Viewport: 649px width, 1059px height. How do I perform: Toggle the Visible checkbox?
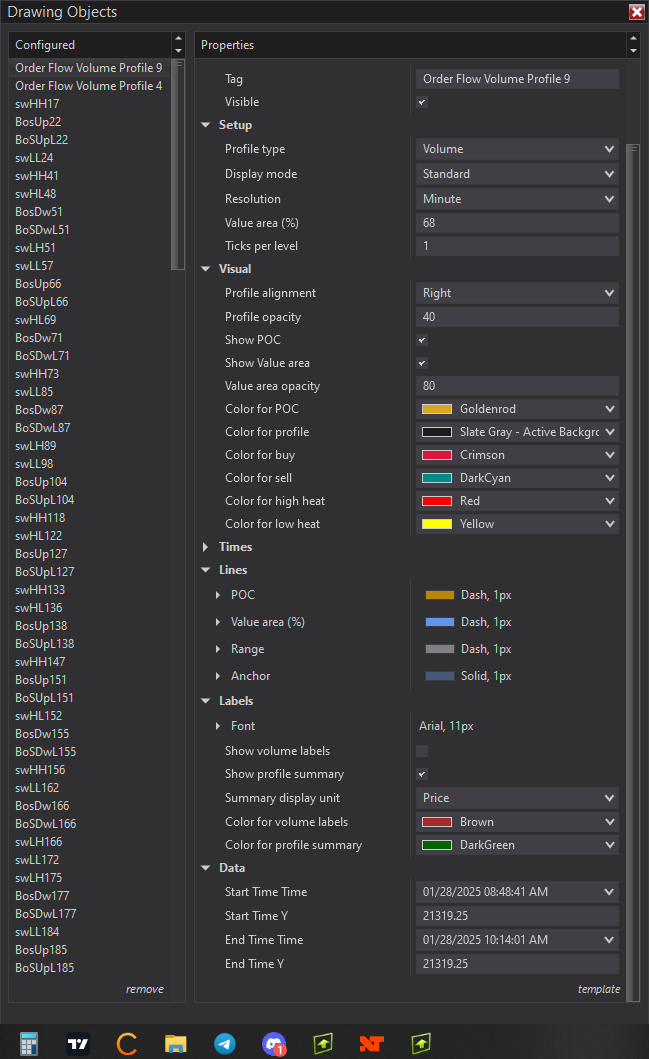coord(422,102)
